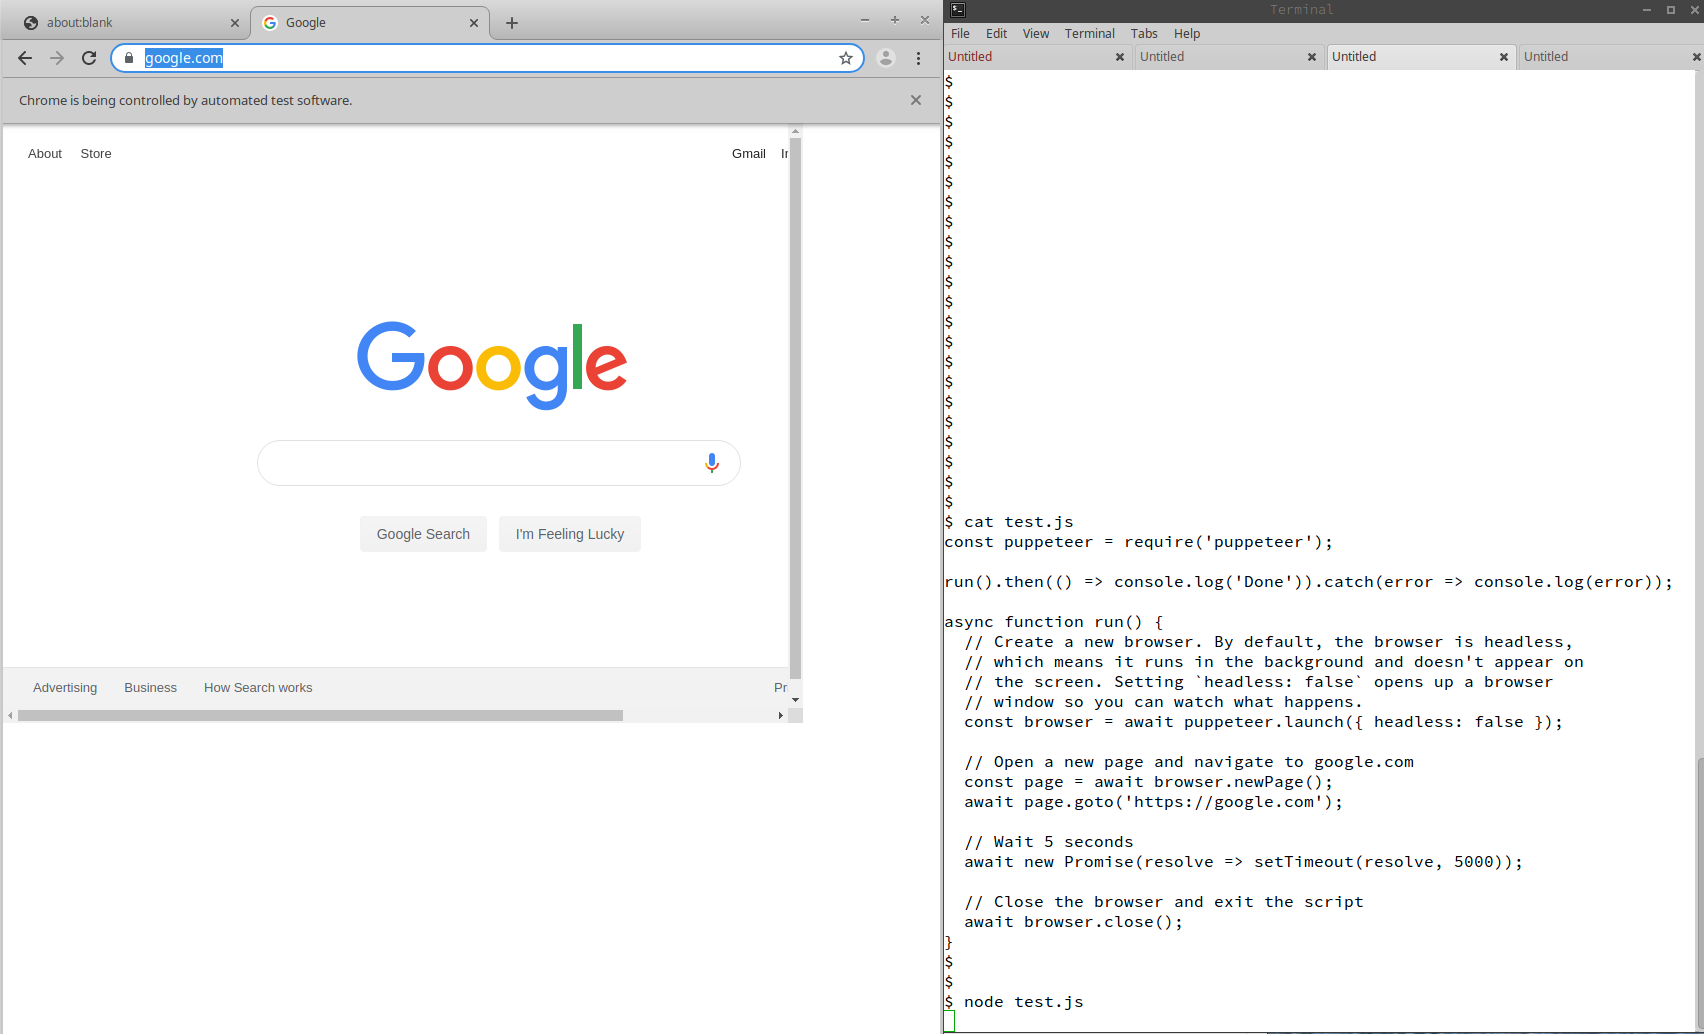Open the Terminal menu in menu bar
This screenshot has height=1034, width=1704.
(x=1089, y=33)
